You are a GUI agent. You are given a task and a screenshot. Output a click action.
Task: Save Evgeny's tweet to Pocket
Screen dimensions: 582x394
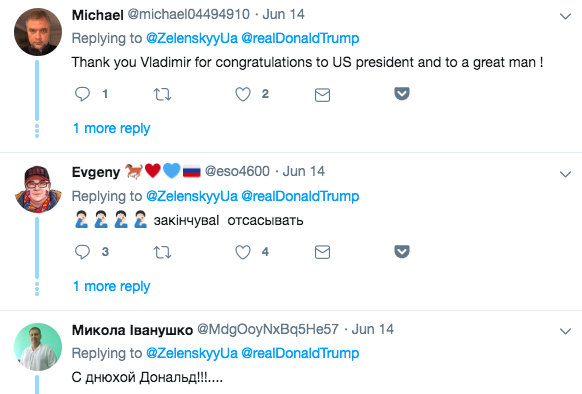[402, 251]
